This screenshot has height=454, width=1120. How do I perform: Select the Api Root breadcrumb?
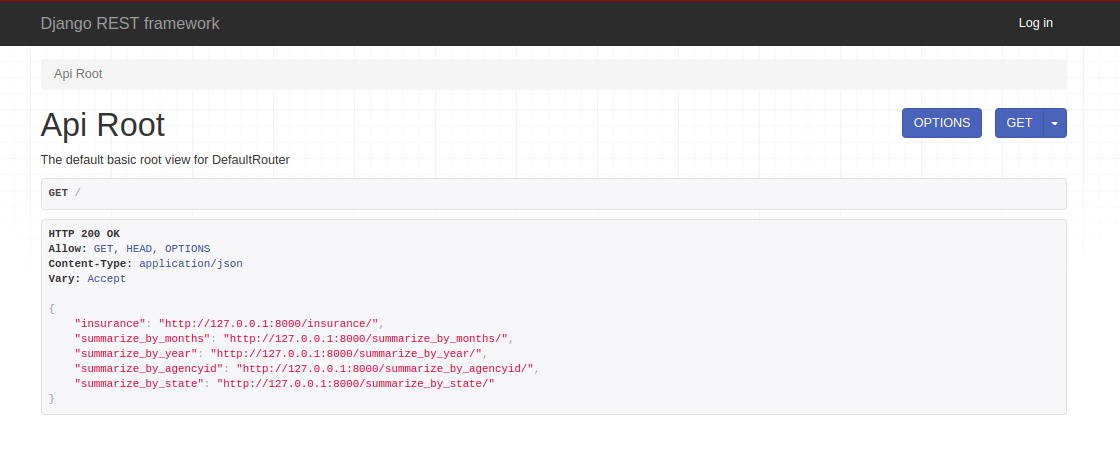pyautogui.click(x=78, y=74)
